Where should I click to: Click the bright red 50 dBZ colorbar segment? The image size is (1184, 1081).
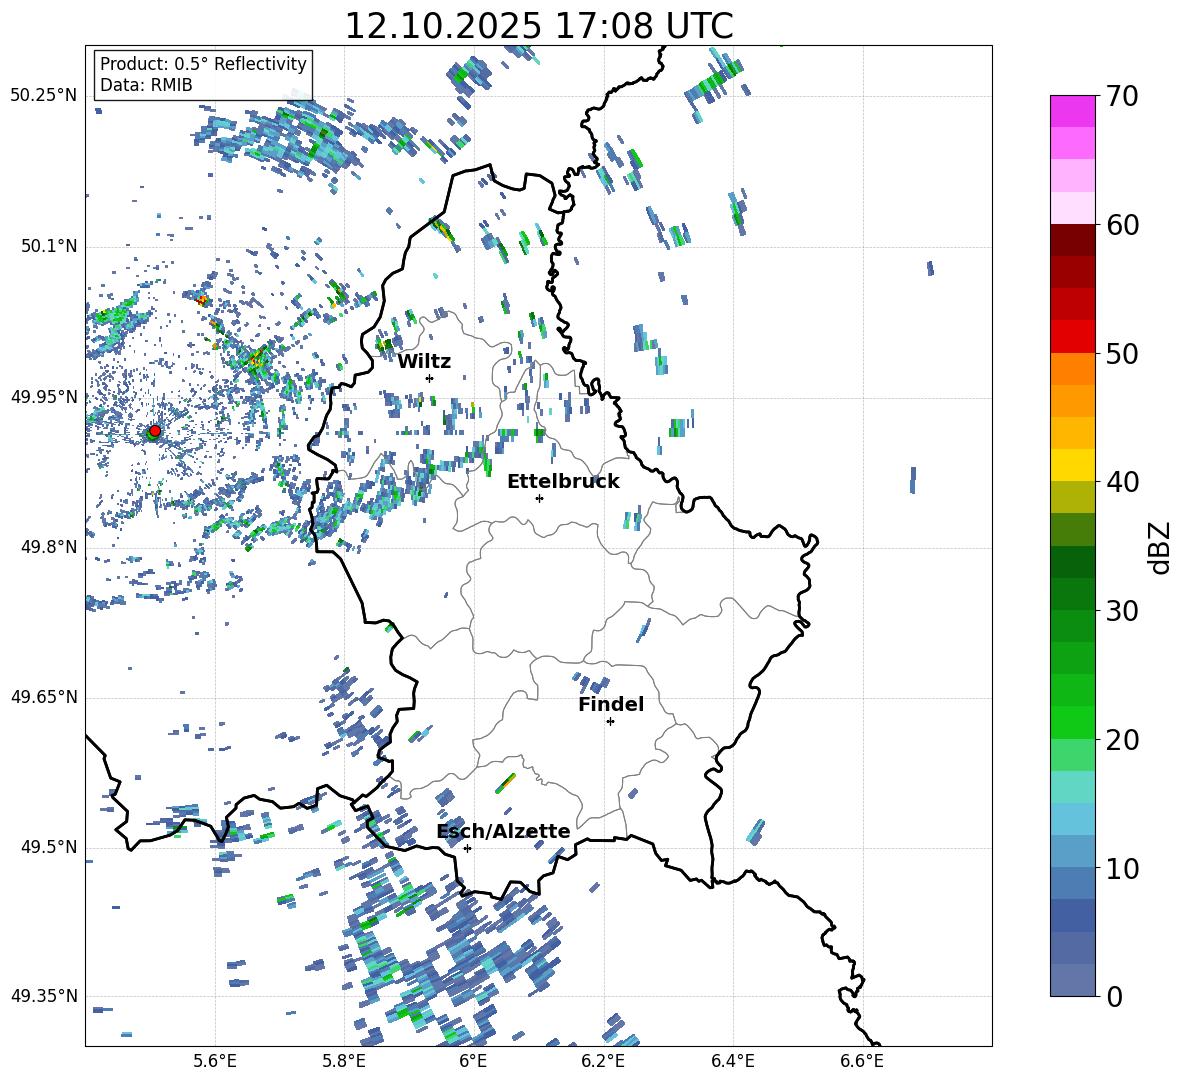point(1072,337)
